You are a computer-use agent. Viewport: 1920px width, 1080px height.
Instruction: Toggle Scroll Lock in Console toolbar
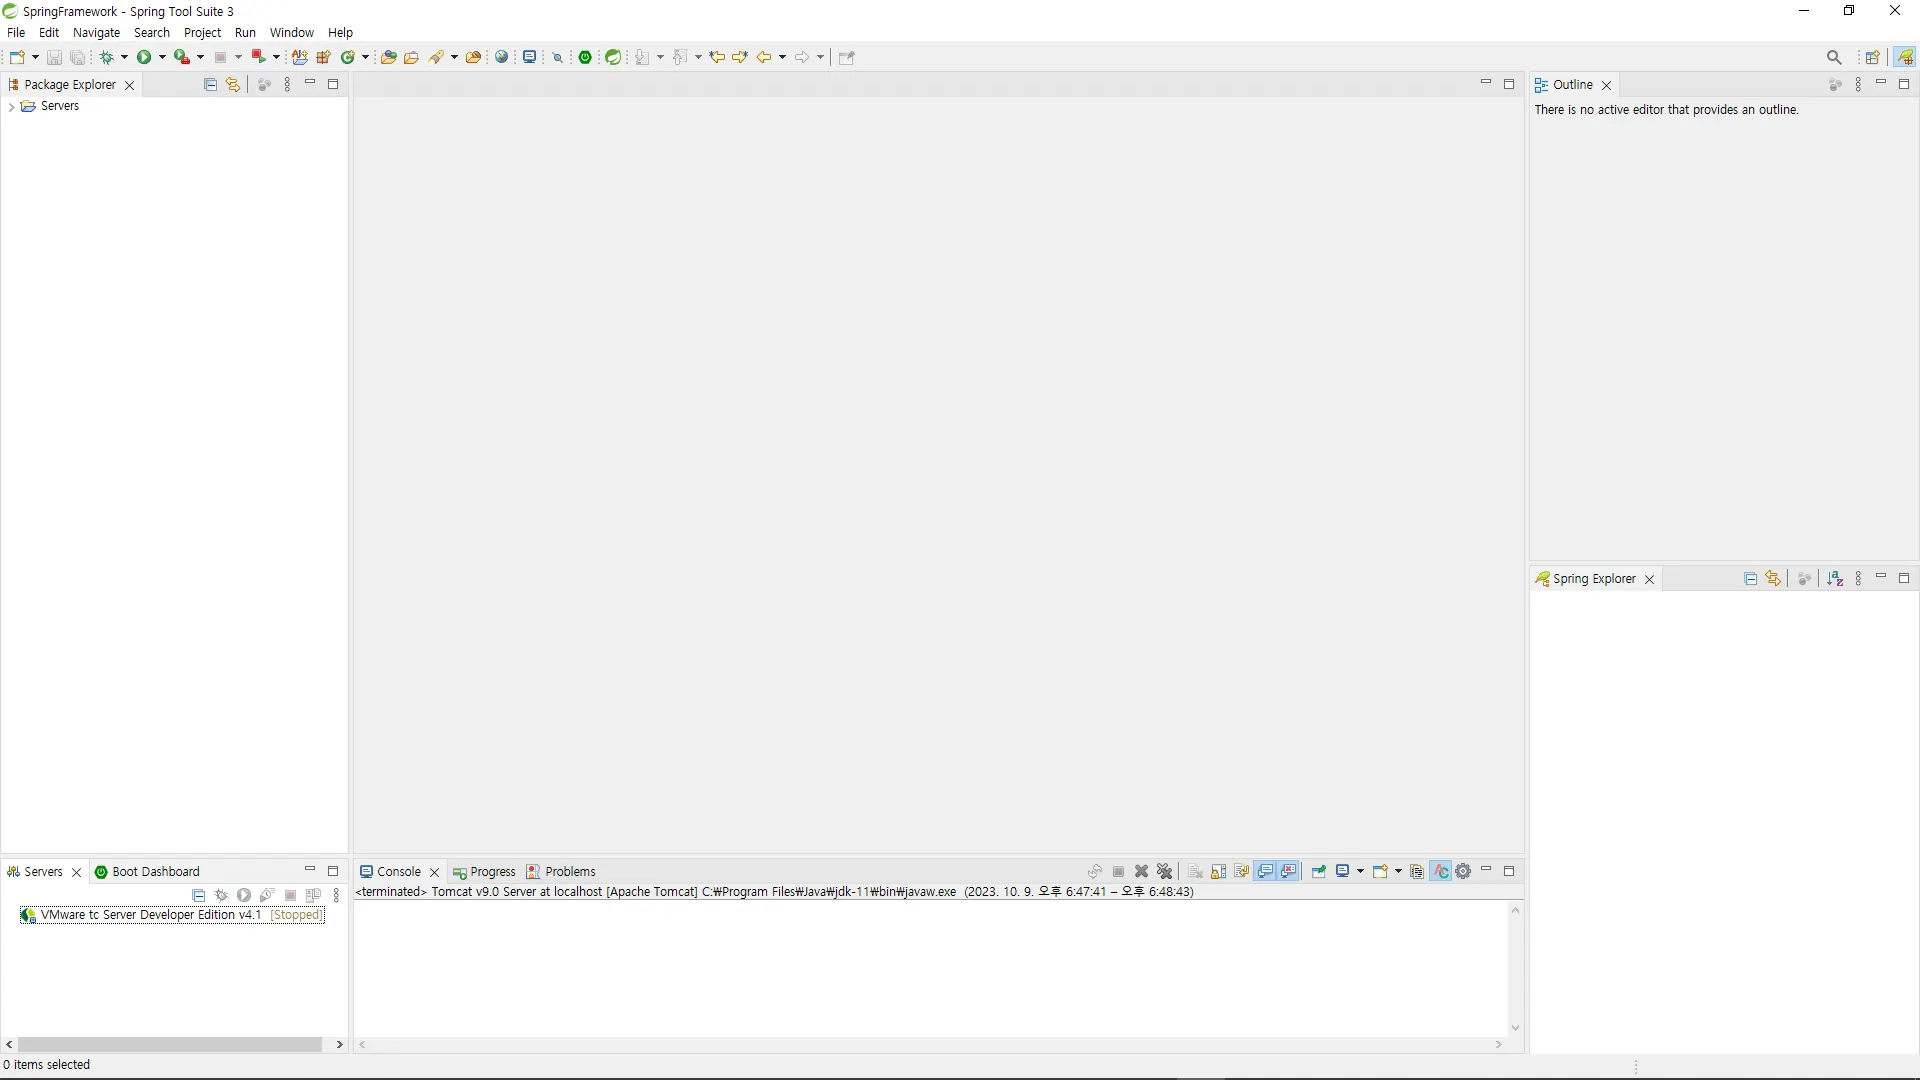tap(1218, 872)
